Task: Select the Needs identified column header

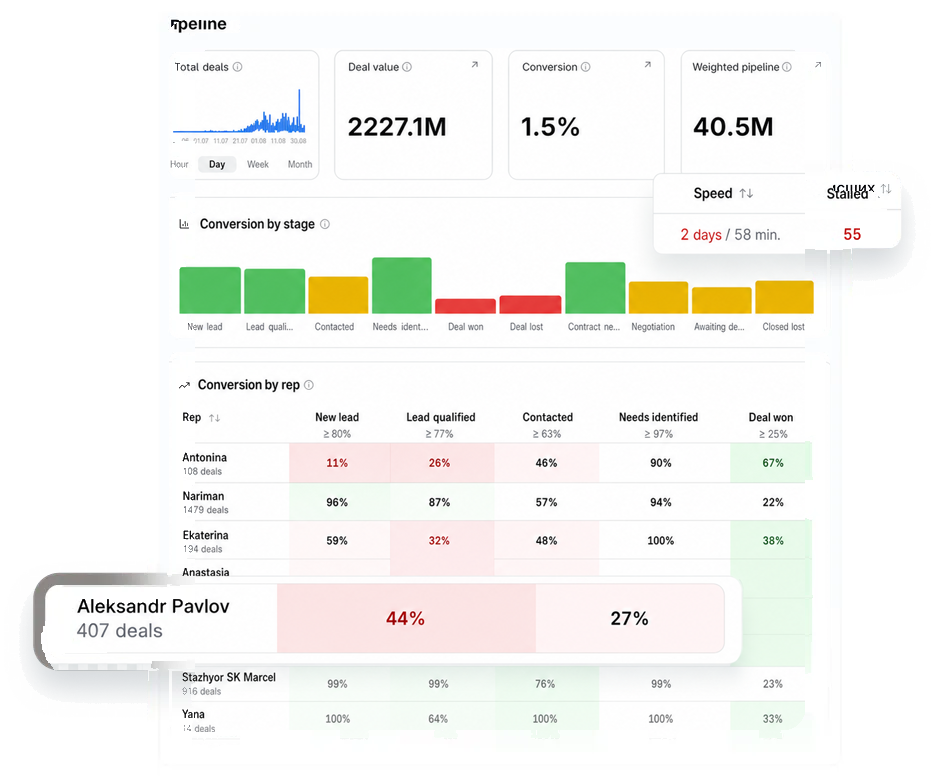Action: (x=658, y=417)
